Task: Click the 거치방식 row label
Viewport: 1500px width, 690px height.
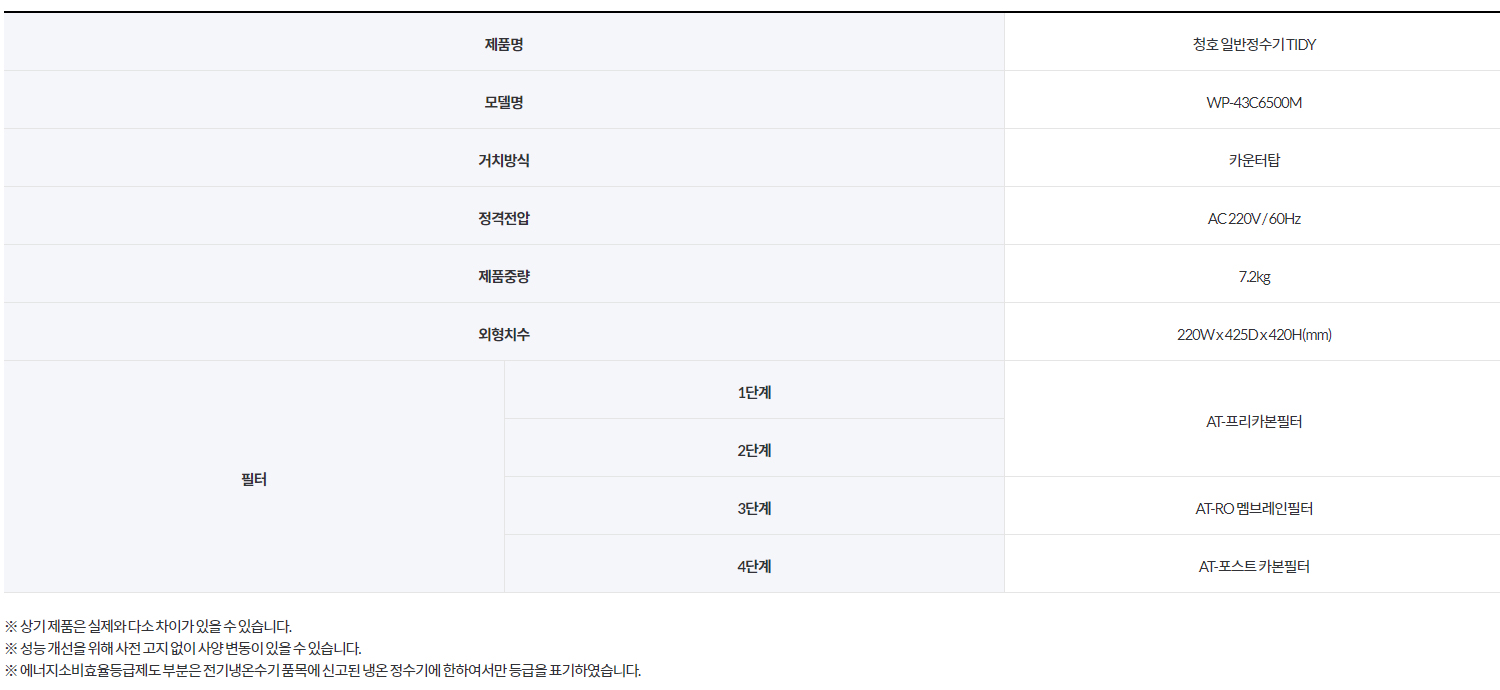Action: (x=504, y=160)
